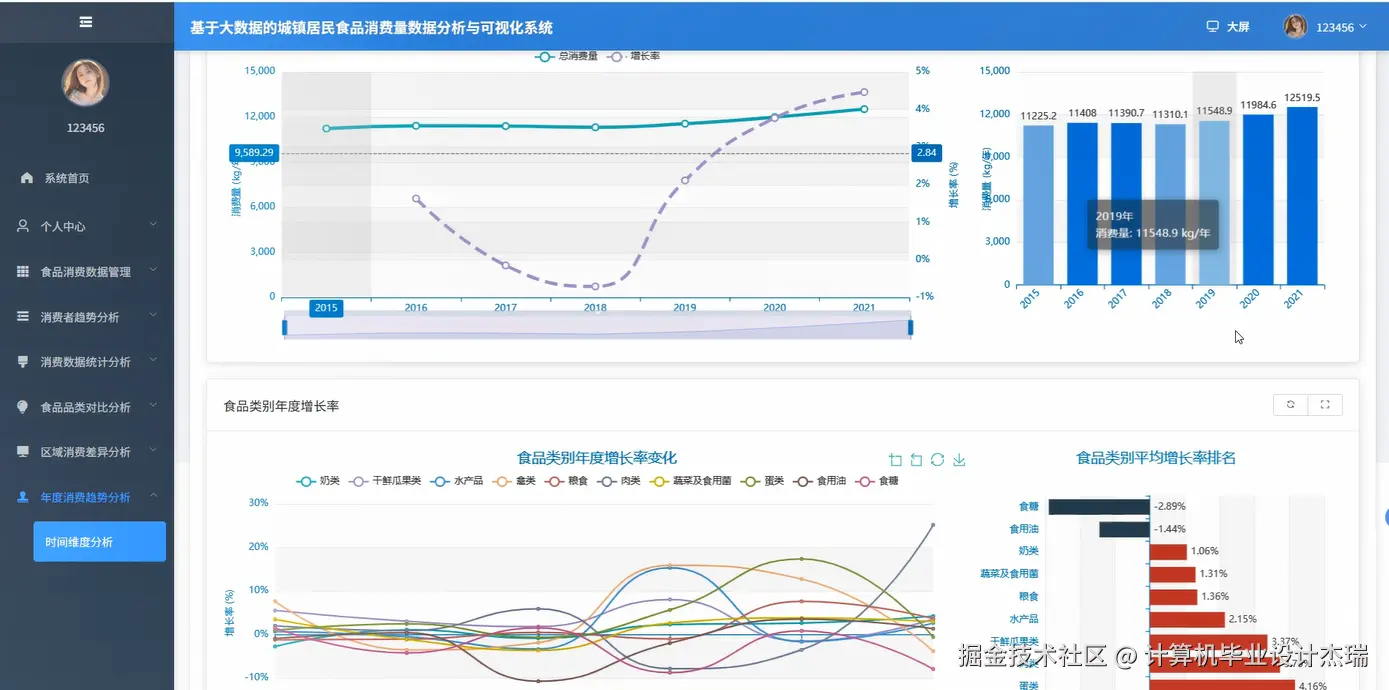Open the 123456 user dropdown in header
The image size is (1389, 690).
click(1341, 27)
